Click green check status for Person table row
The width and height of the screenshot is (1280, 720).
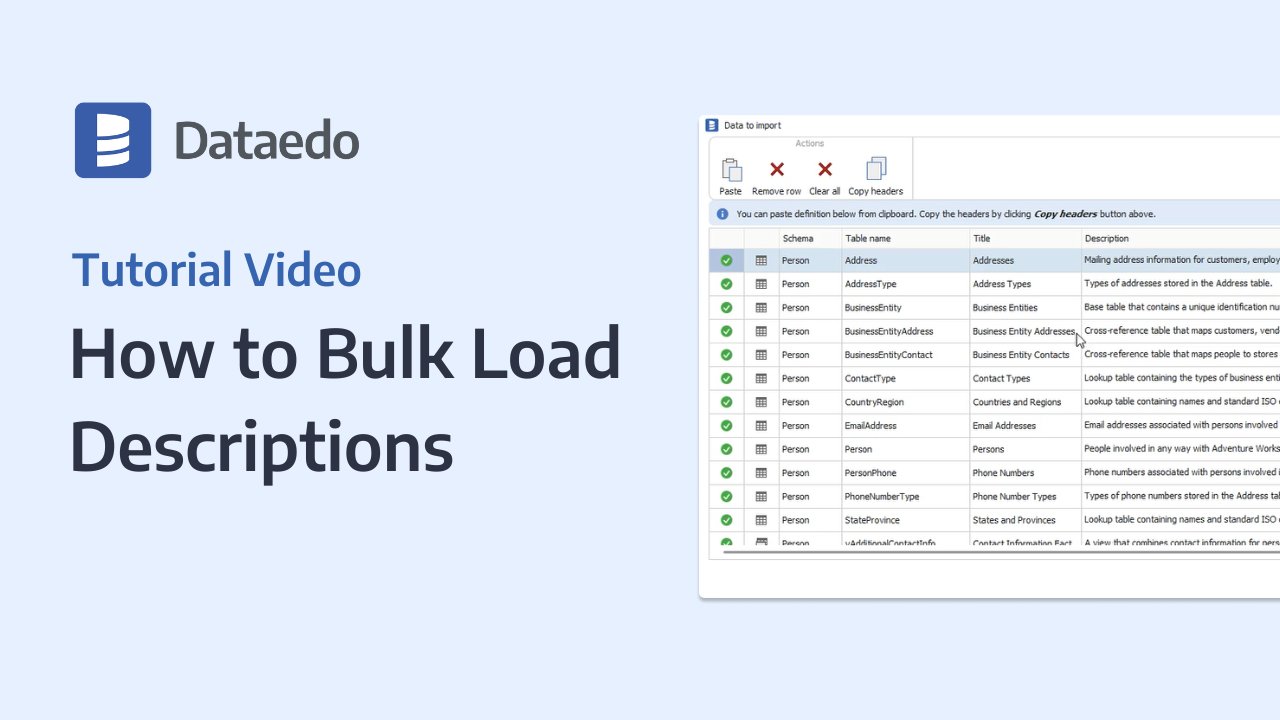click(x=726, y=450)
